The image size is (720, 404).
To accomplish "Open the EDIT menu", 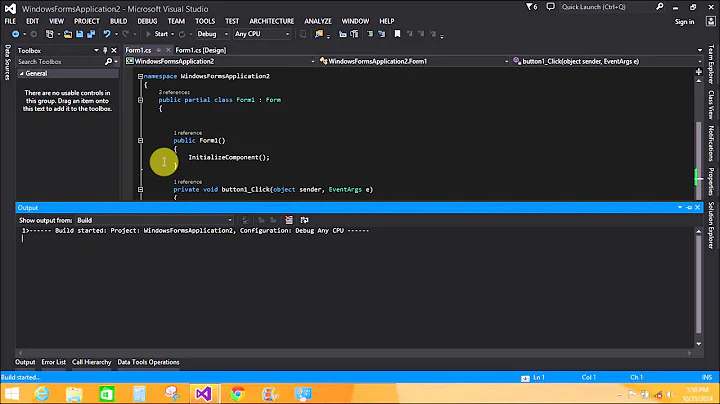I will click(33, 21).
